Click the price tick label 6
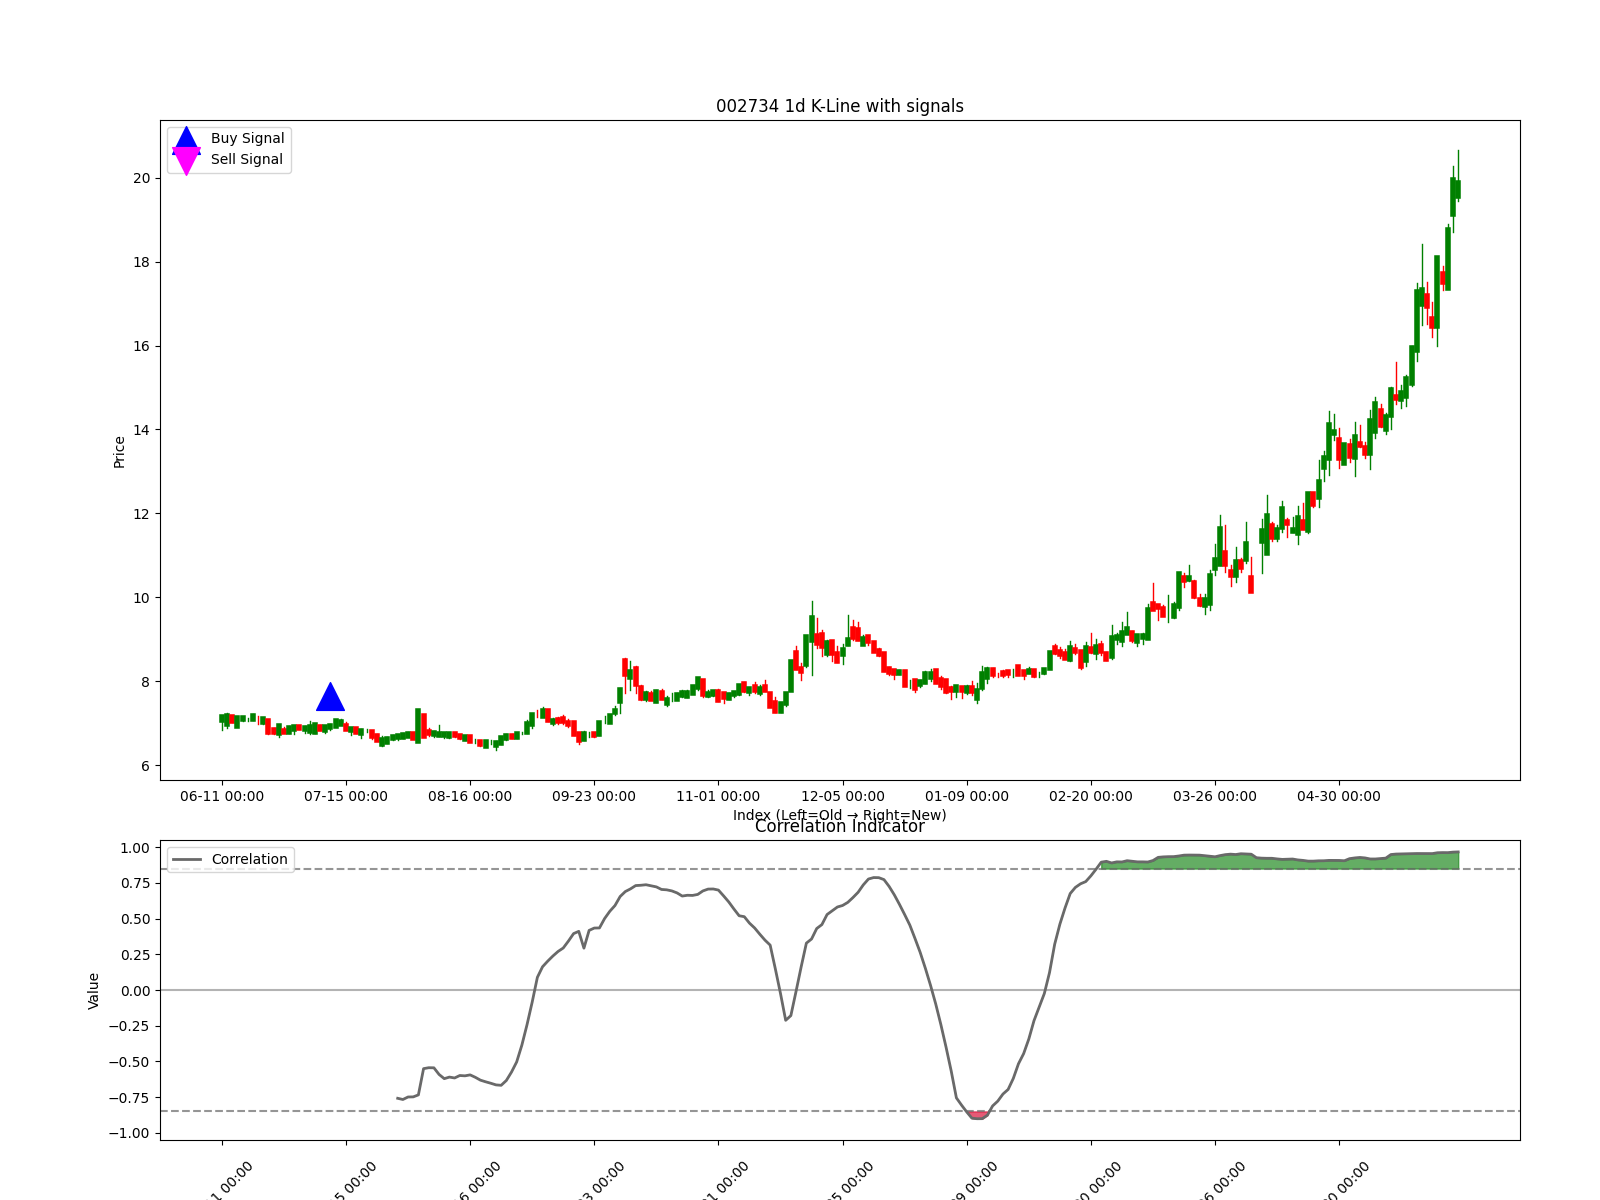Viewport: 1600px width, 1200px height. 145,766
